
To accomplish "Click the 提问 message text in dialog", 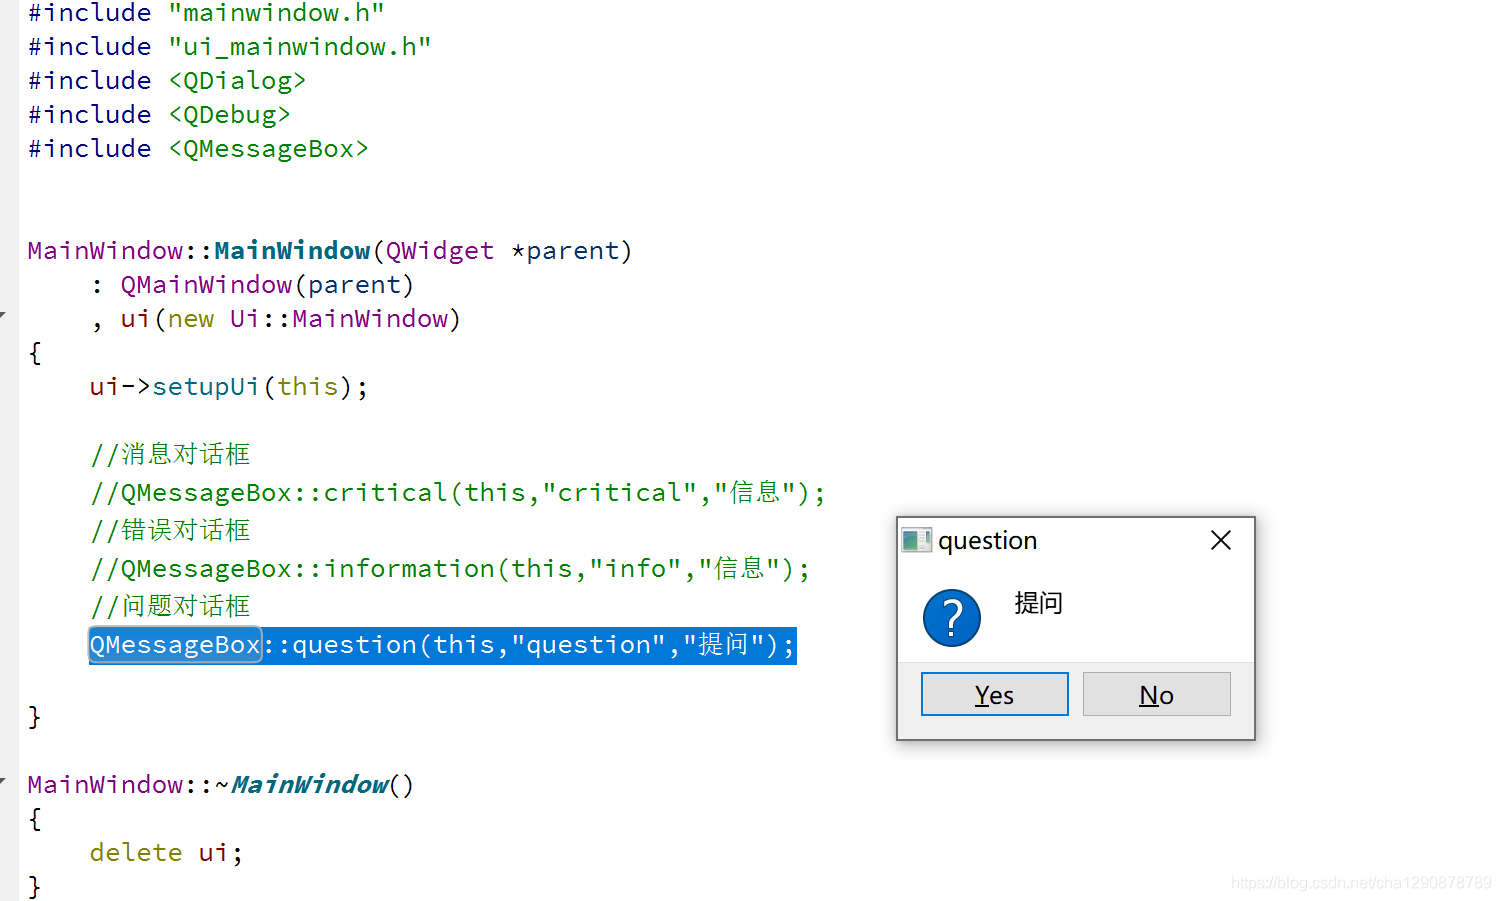I will pyautogui.click(x=1038, y=603).
